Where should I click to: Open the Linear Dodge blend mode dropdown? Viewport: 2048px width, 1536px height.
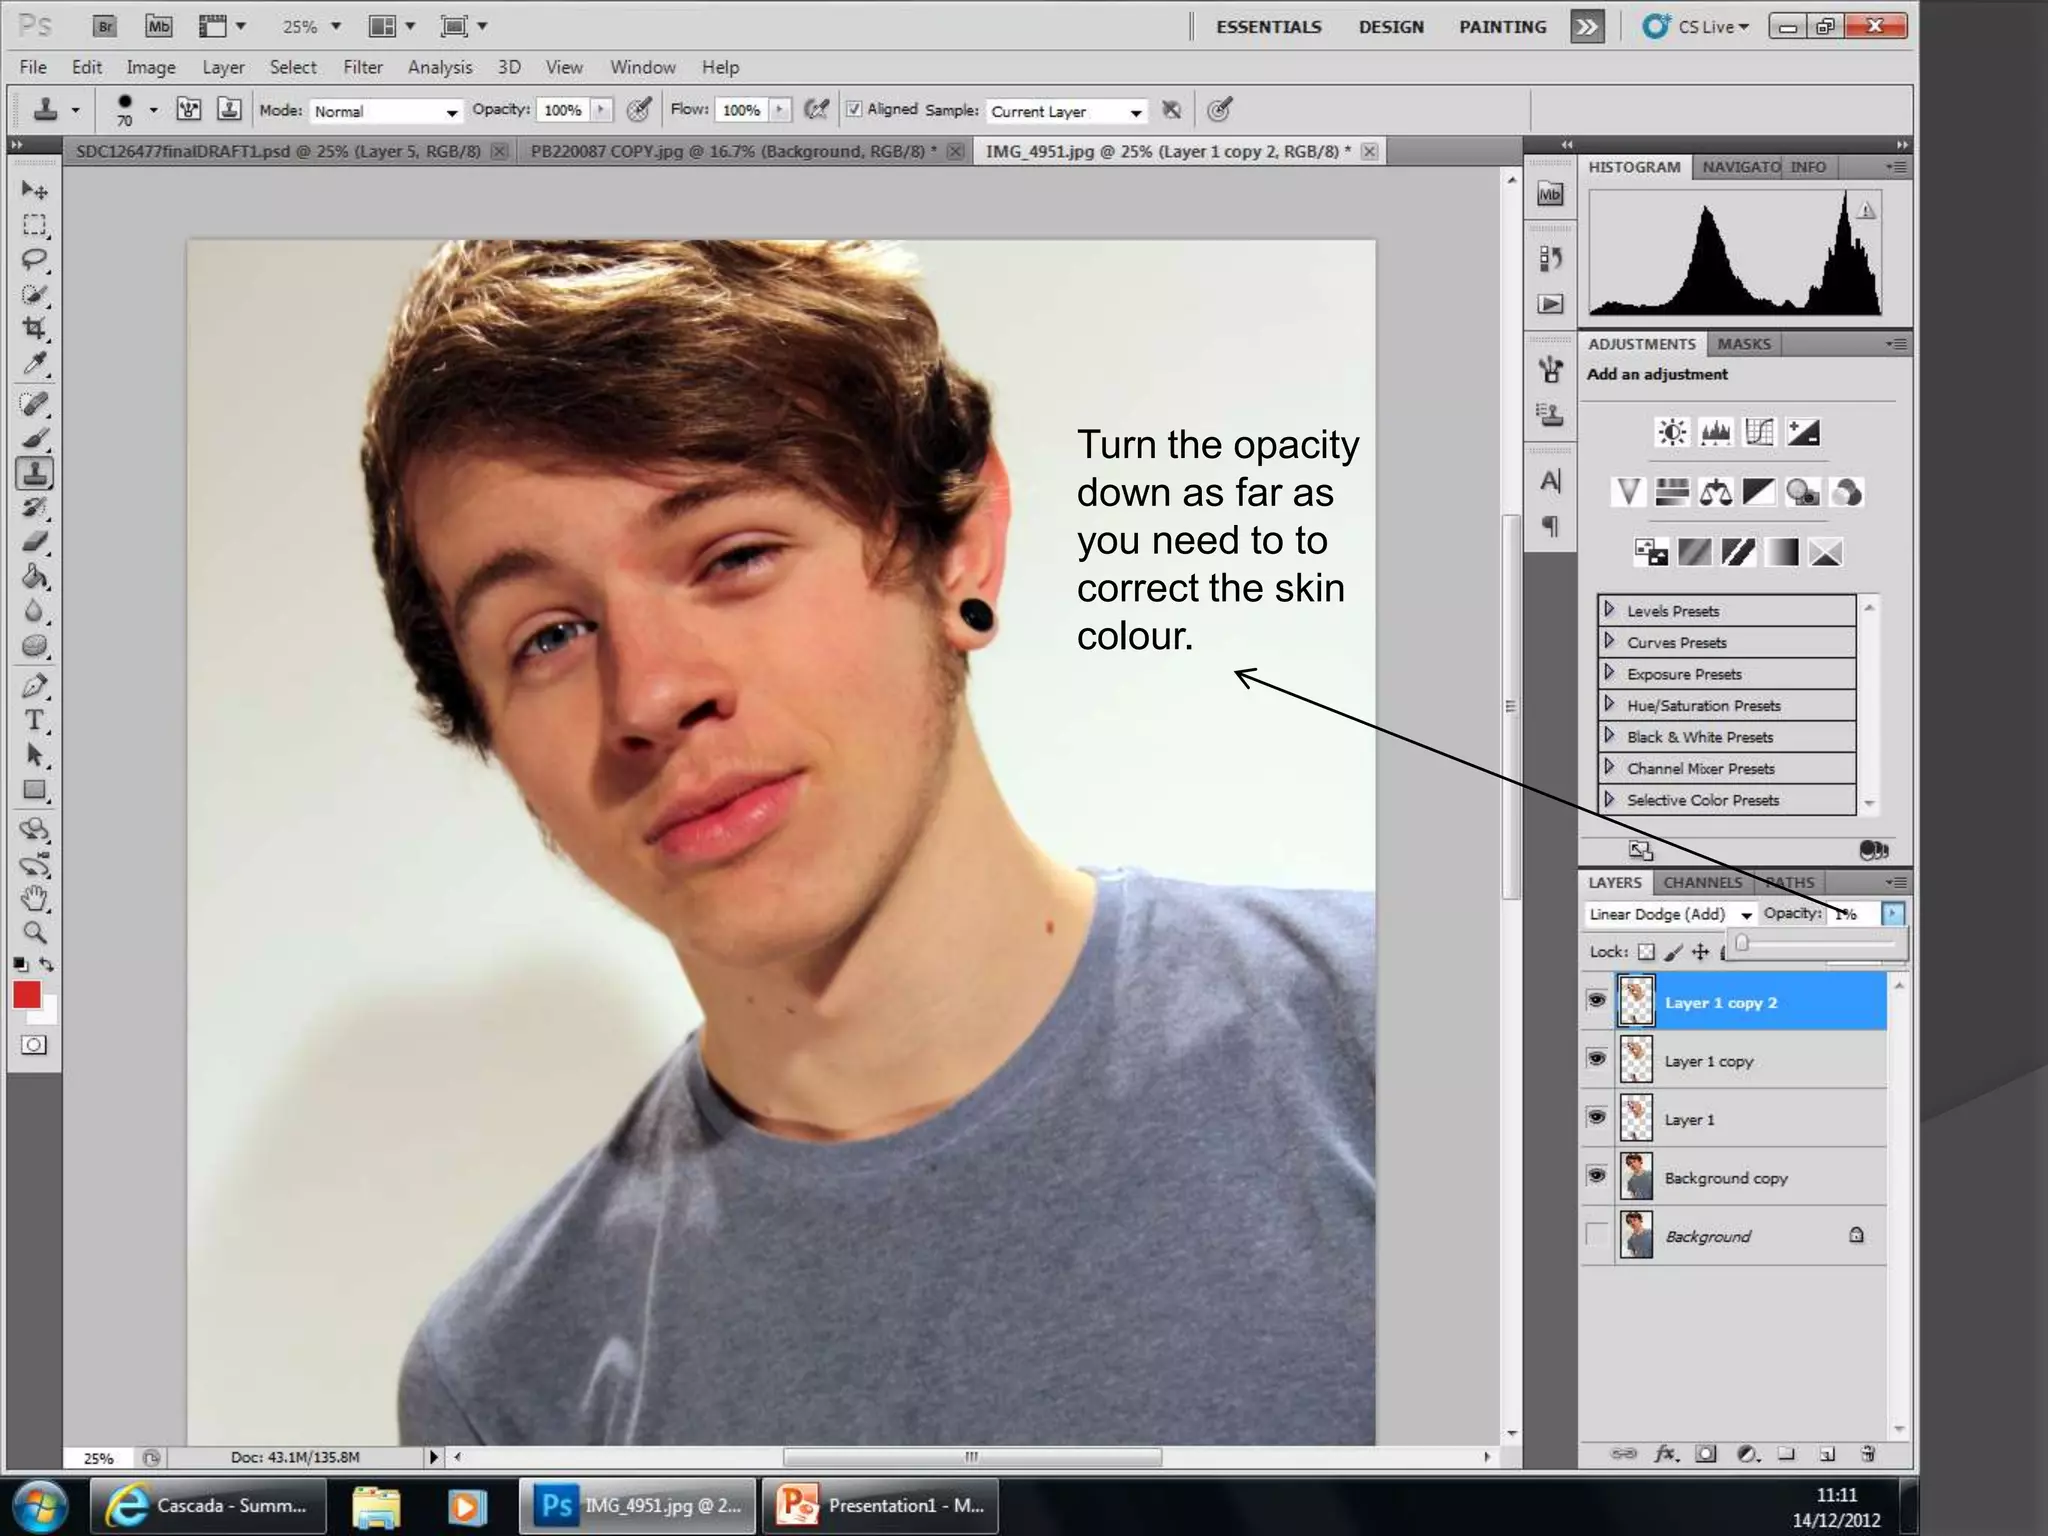1670,914
